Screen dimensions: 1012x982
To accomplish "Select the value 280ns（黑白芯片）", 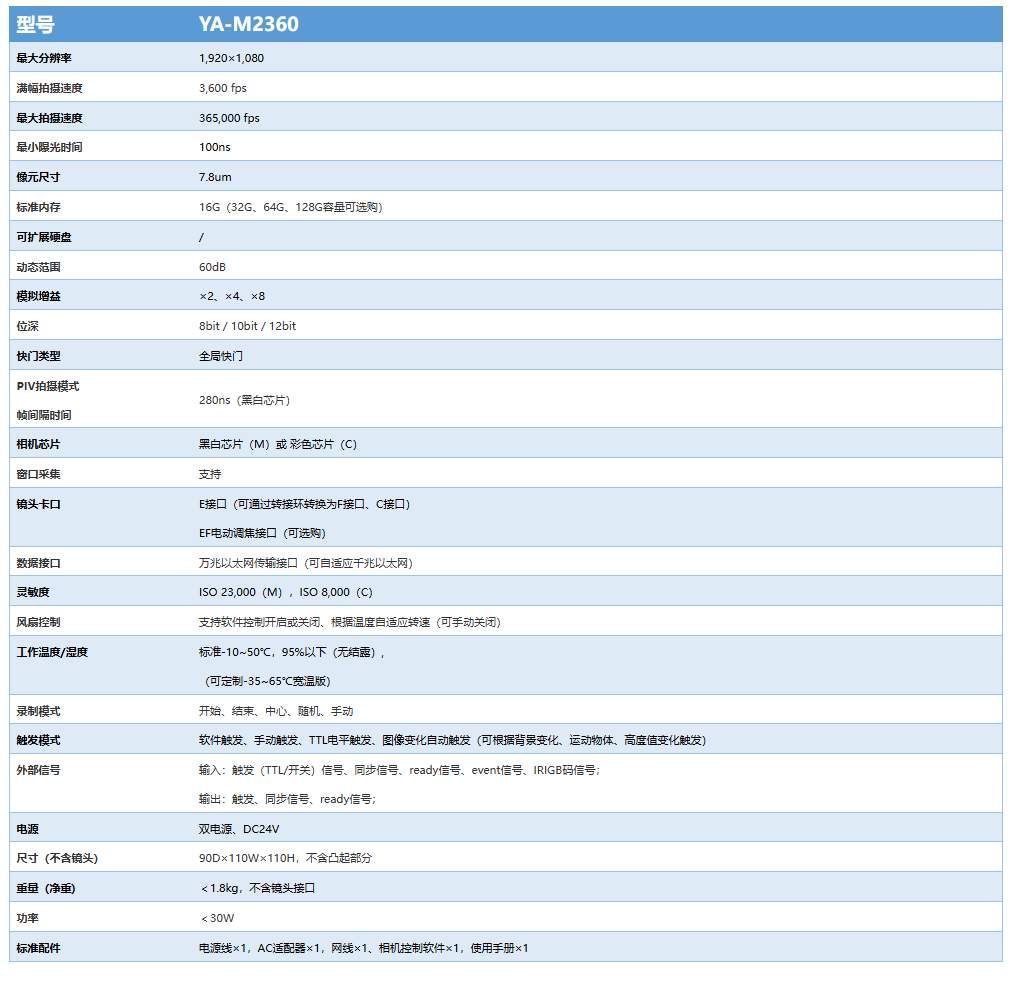I will 245,400.
